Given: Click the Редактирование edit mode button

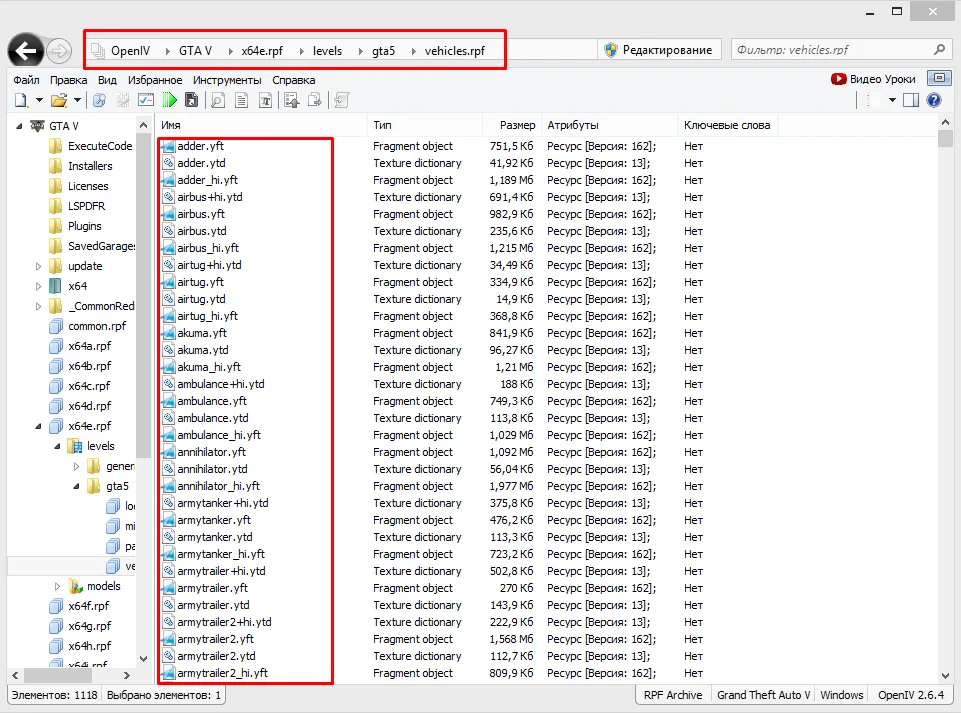Looking at the screenshot, I should (659, 50).
